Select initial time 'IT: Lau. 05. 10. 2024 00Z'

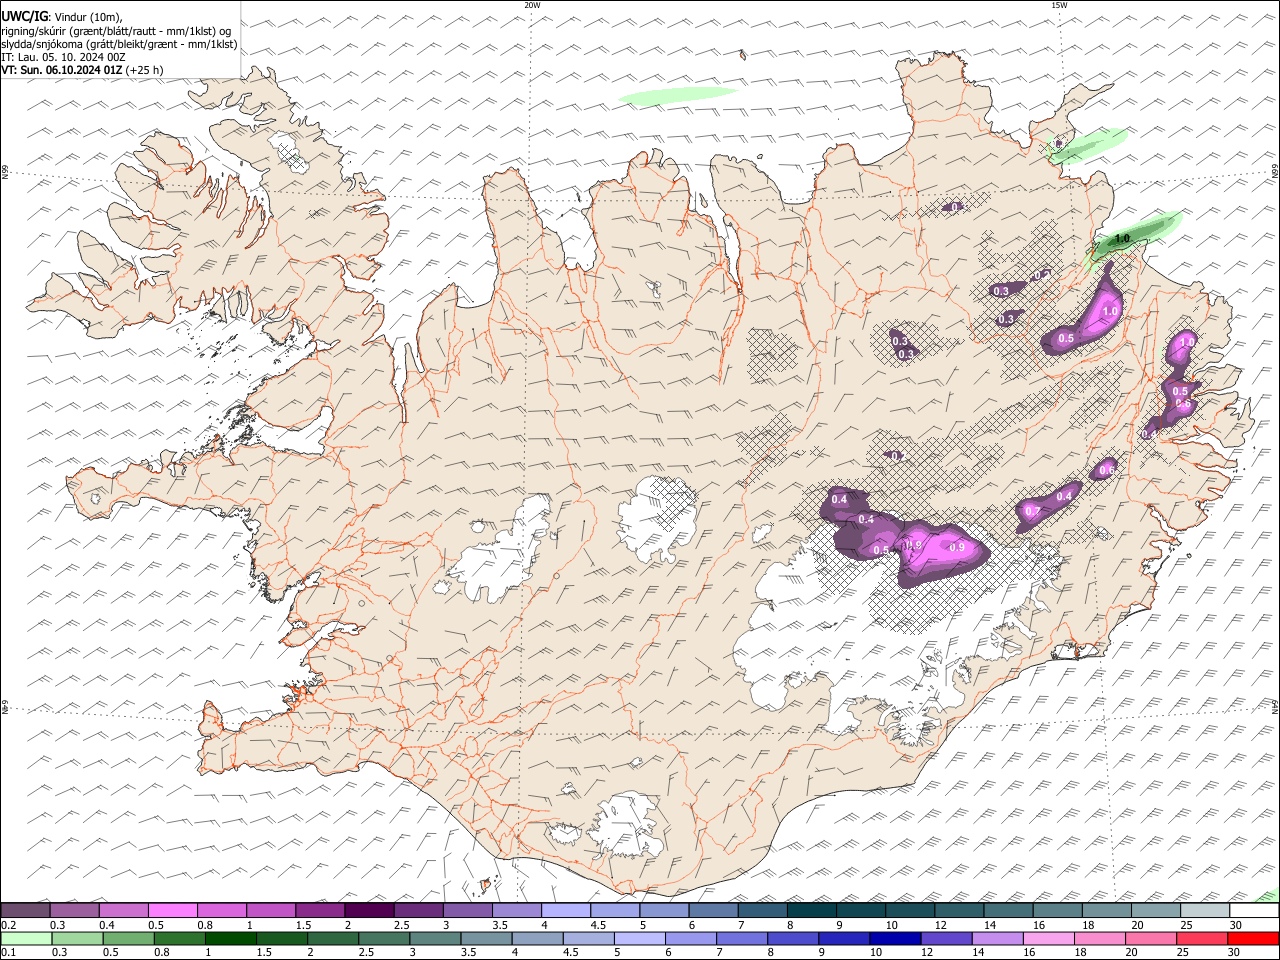[x=64, y=57]
